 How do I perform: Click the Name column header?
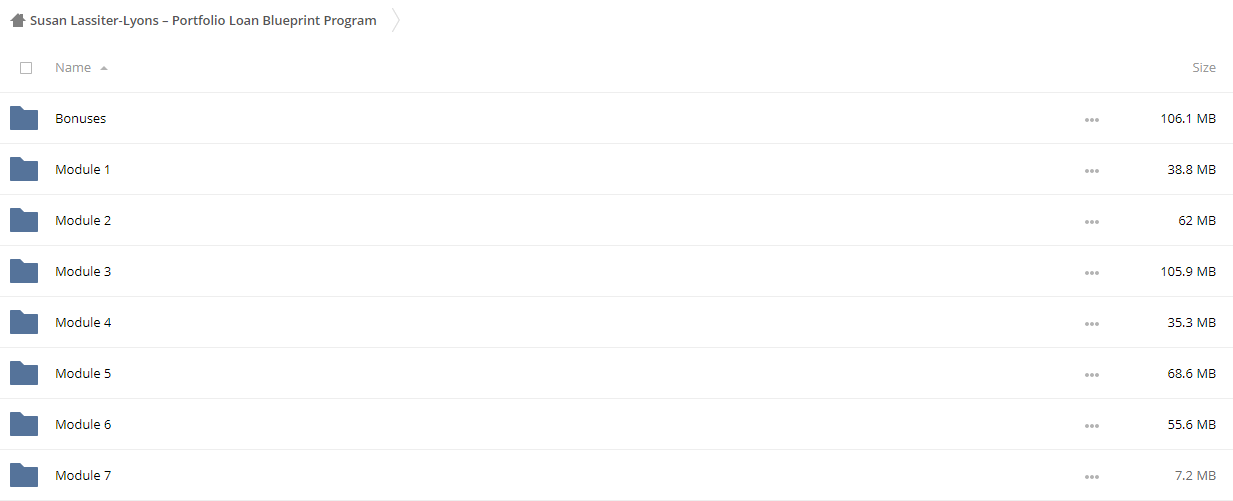point(73,67)
